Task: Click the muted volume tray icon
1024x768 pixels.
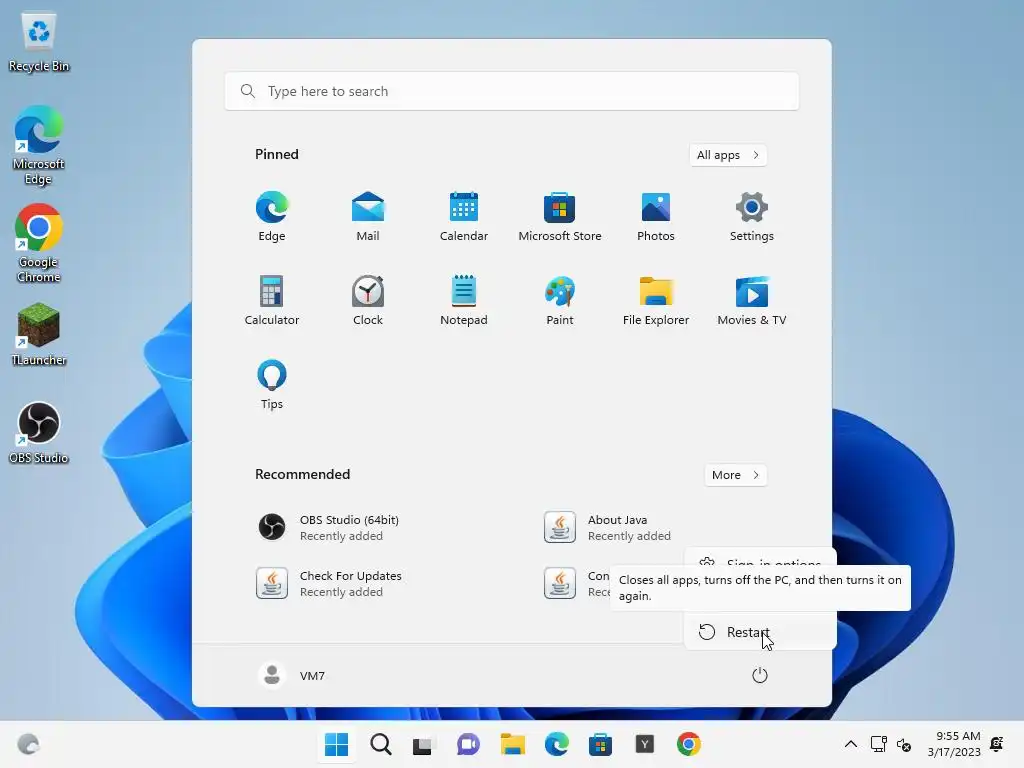Action: click(904, 744)
